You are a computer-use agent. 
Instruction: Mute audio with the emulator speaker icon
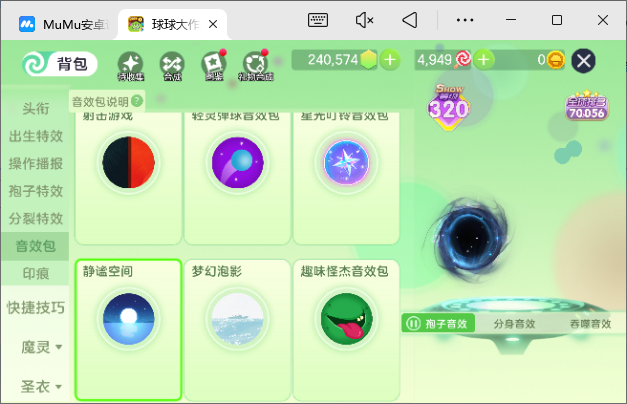[x=364, y=20]
